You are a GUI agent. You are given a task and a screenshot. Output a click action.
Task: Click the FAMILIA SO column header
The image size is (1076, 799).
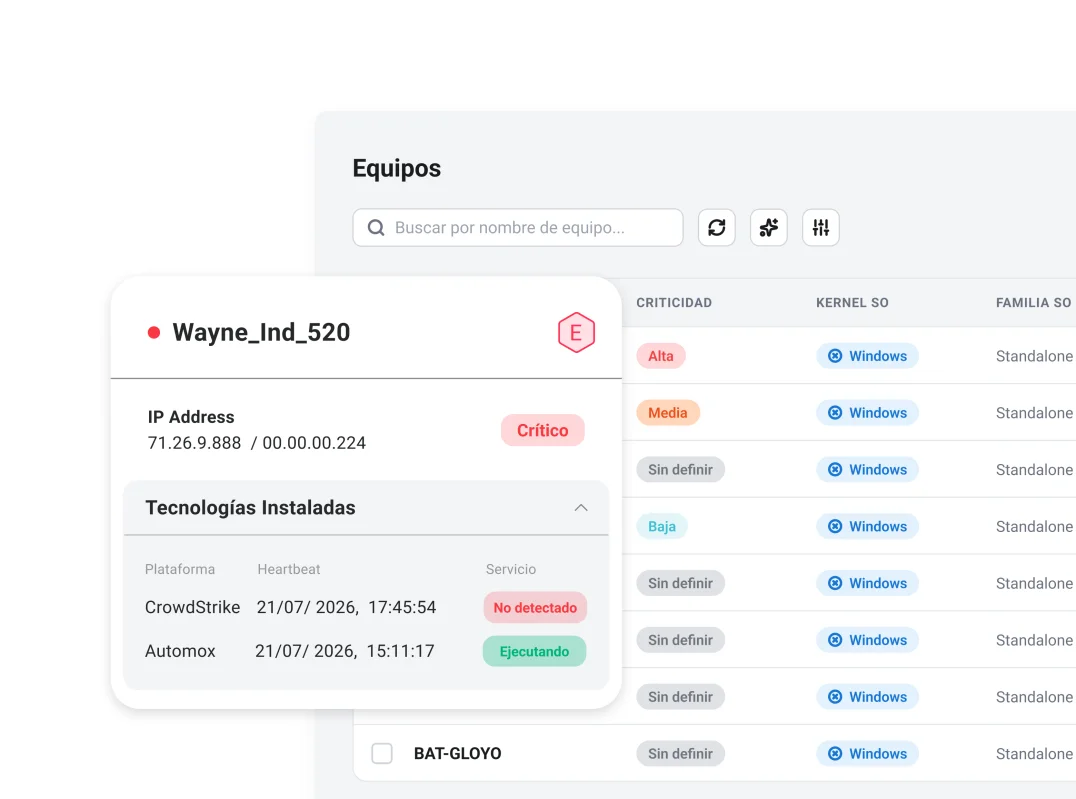(1033, 303)
